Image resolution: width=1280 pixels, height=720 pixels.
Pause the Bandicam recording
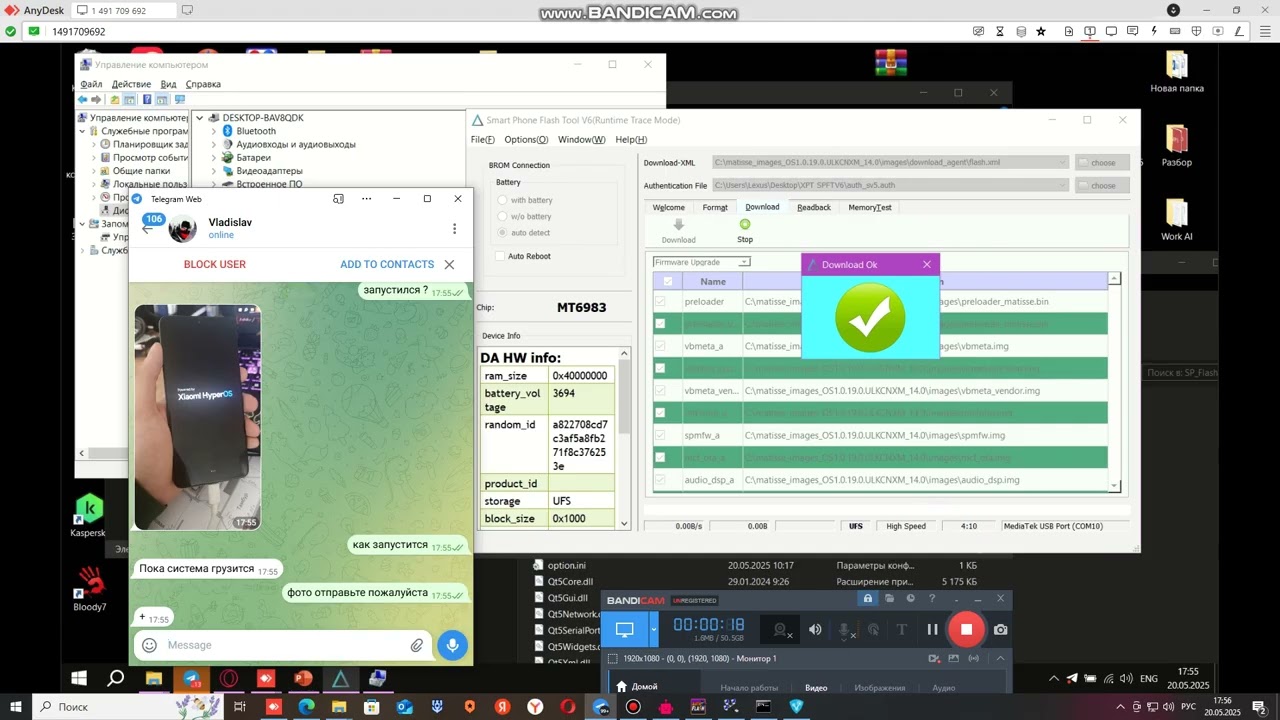click(x=932, y=629)
